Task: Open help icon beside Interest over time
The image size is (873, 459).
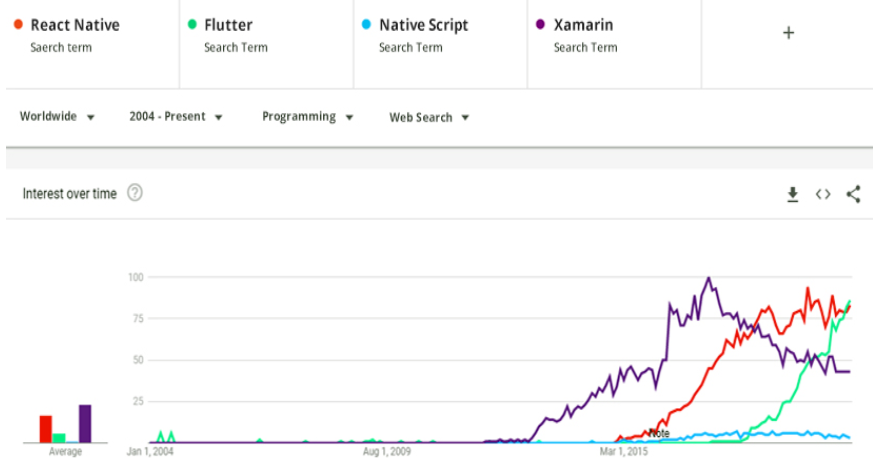Action: [135, 193]
